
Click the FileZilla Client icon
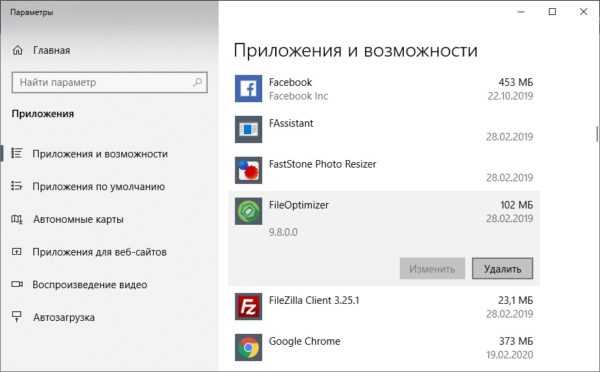(248, 307)
